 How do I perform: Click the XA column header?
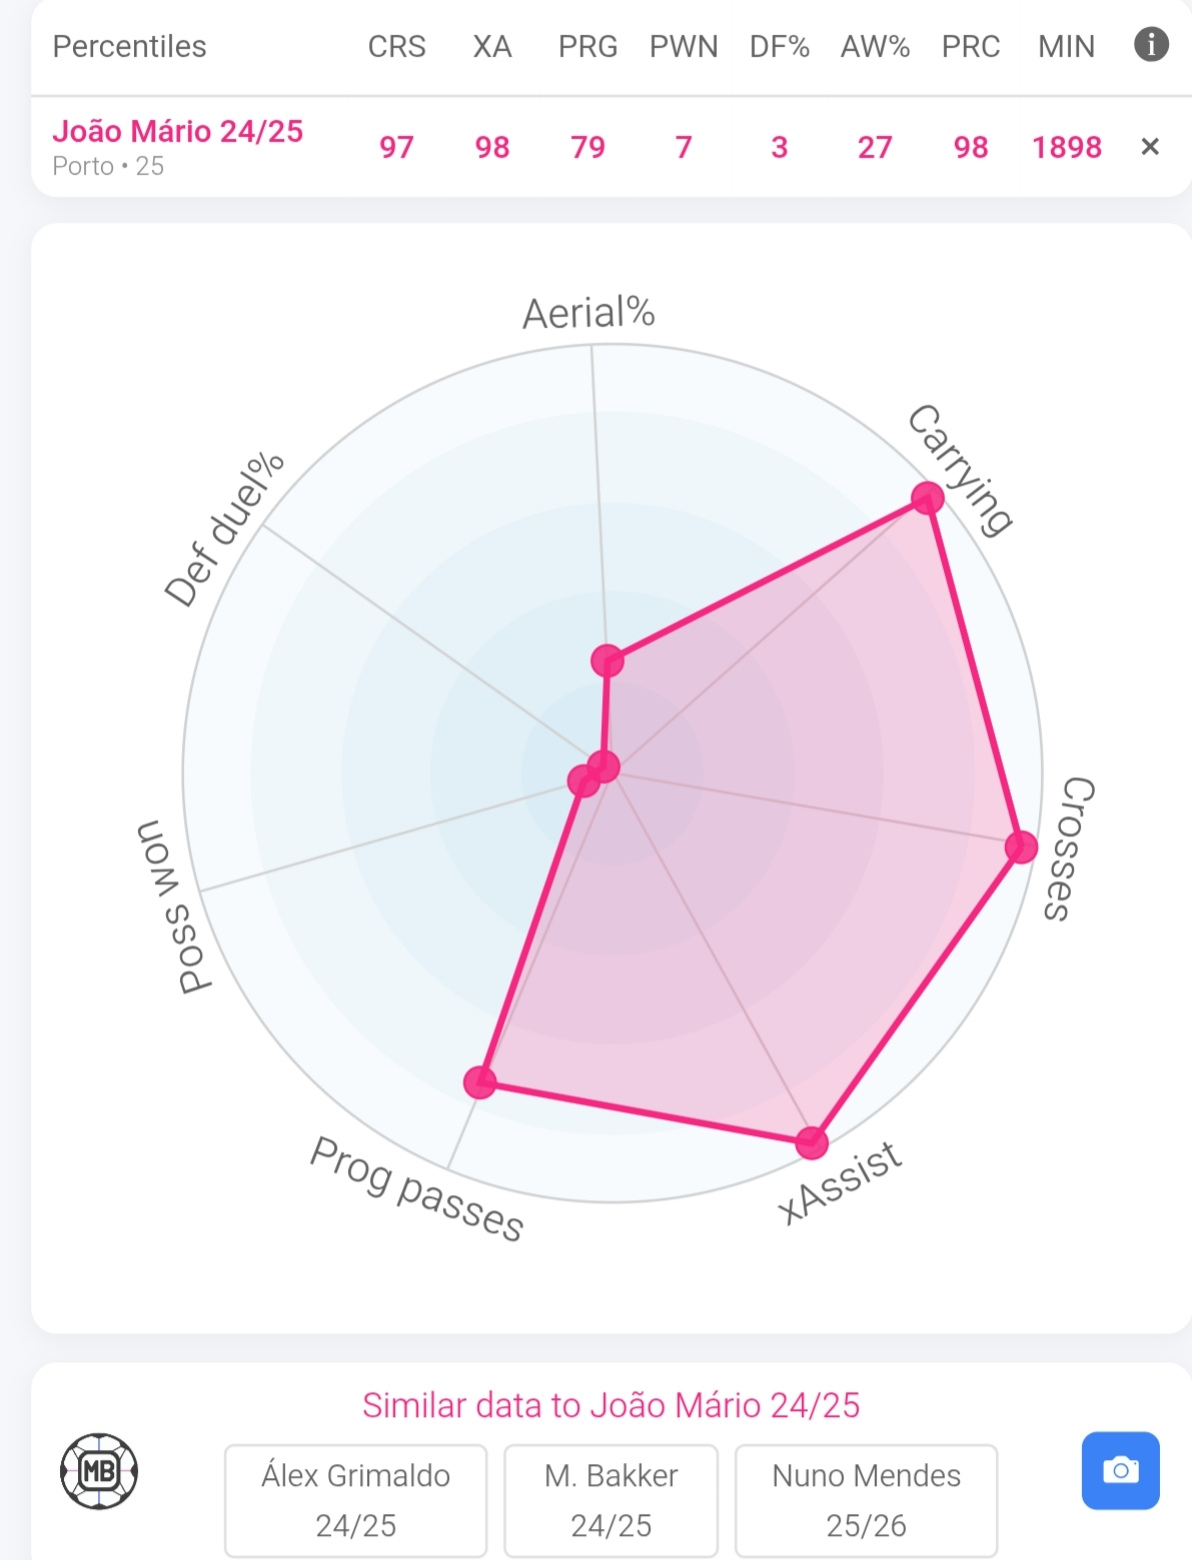(492, 47)
